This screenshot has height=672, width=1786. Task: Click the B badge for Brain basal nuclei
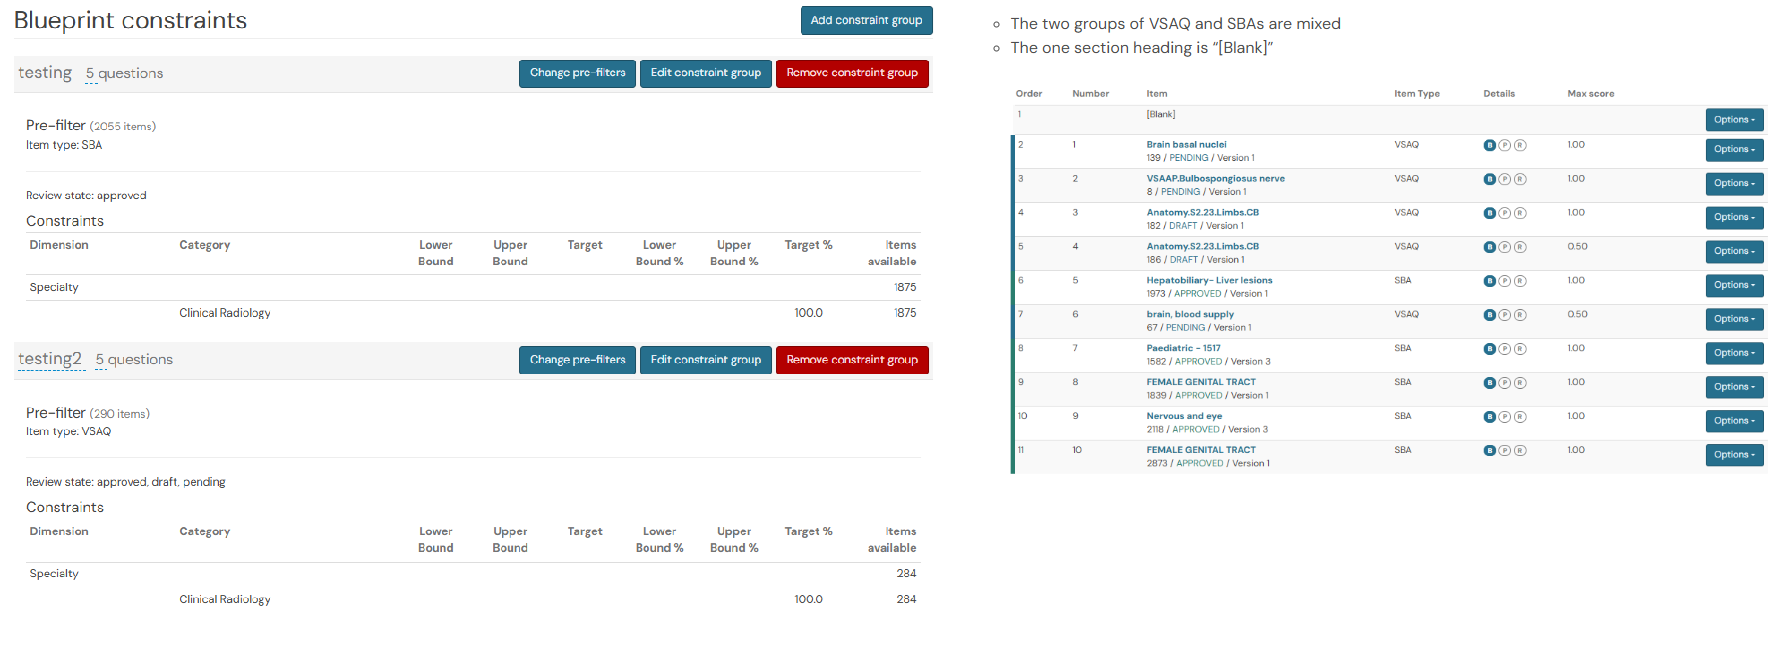1489,145
